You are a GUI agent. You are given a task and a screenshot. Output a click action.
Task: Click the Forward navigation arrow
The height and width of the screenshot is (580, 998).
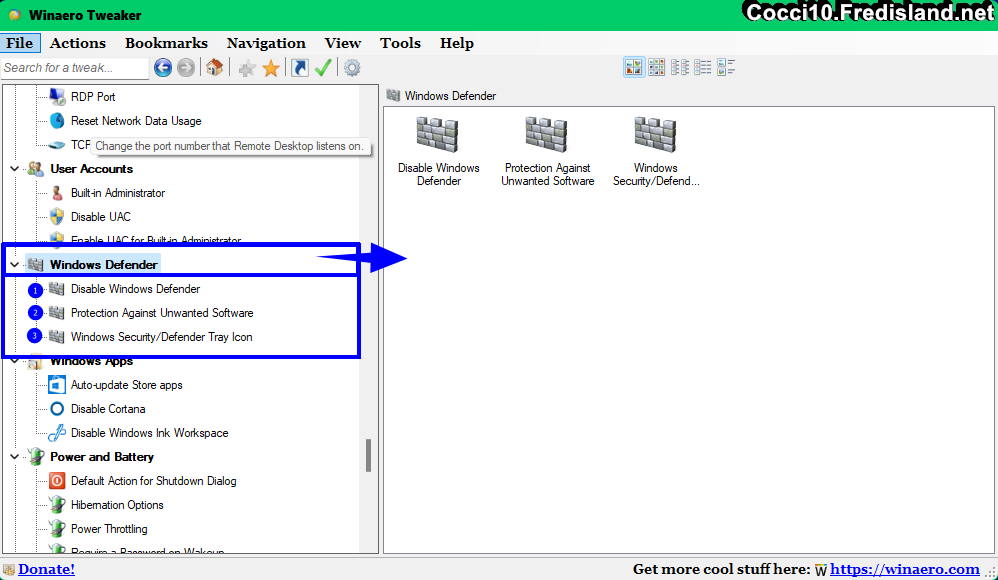[186, 67]
